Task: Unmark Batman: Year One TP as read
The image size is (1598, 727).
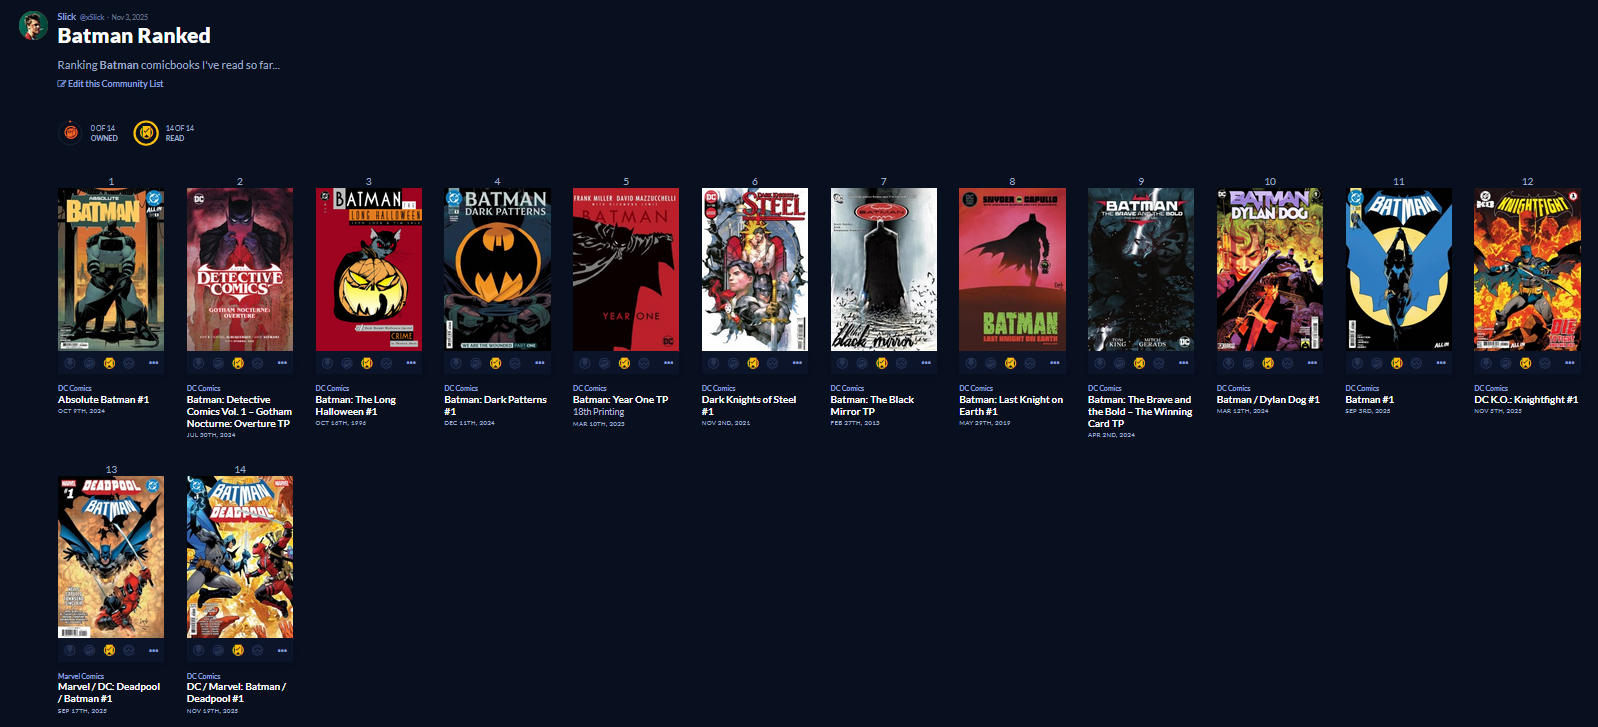Action: (624, 363)
